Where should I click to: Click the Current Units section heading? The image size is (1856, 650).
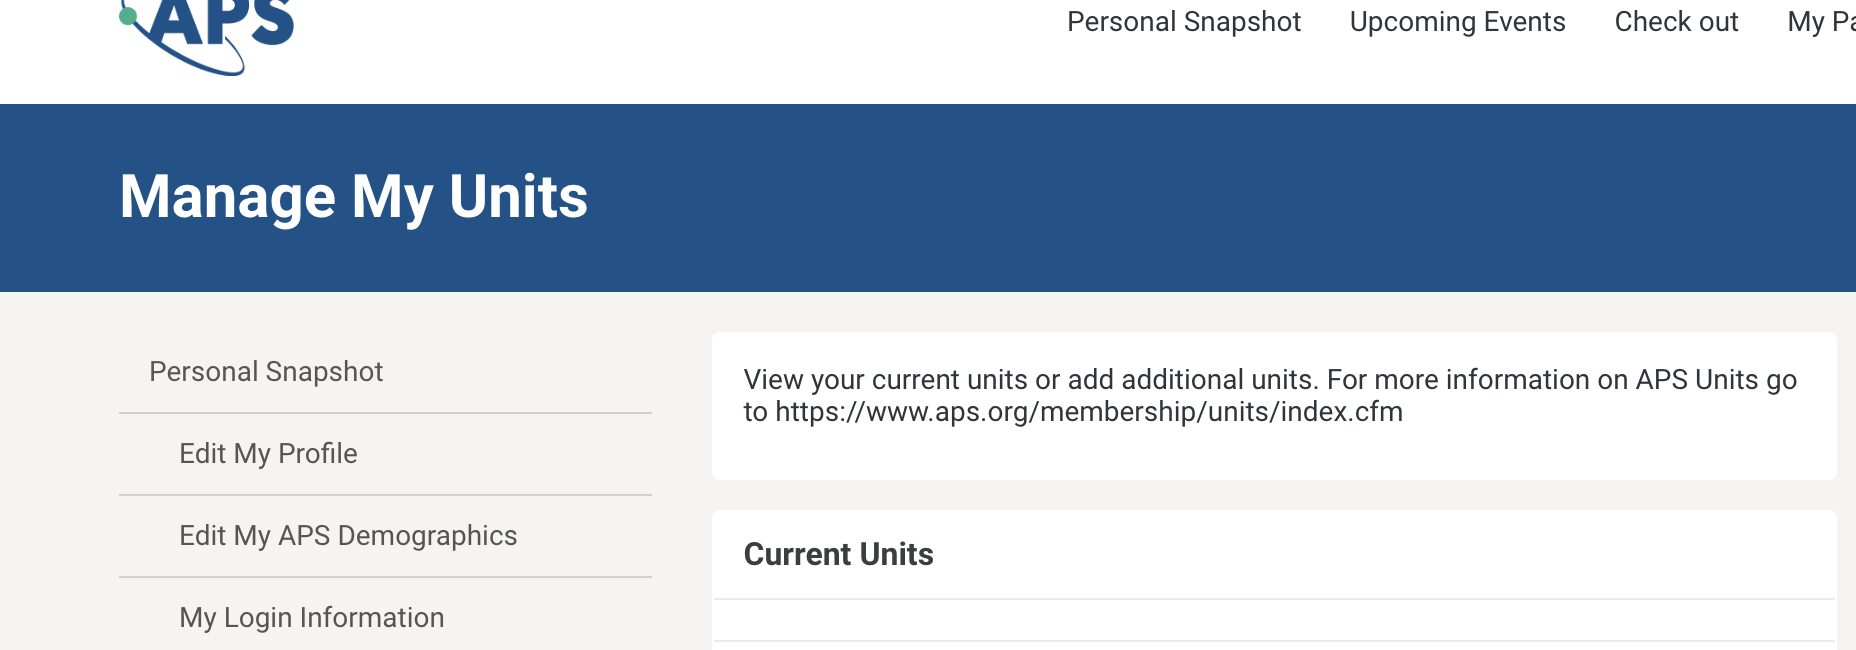(x=839, y=554)
